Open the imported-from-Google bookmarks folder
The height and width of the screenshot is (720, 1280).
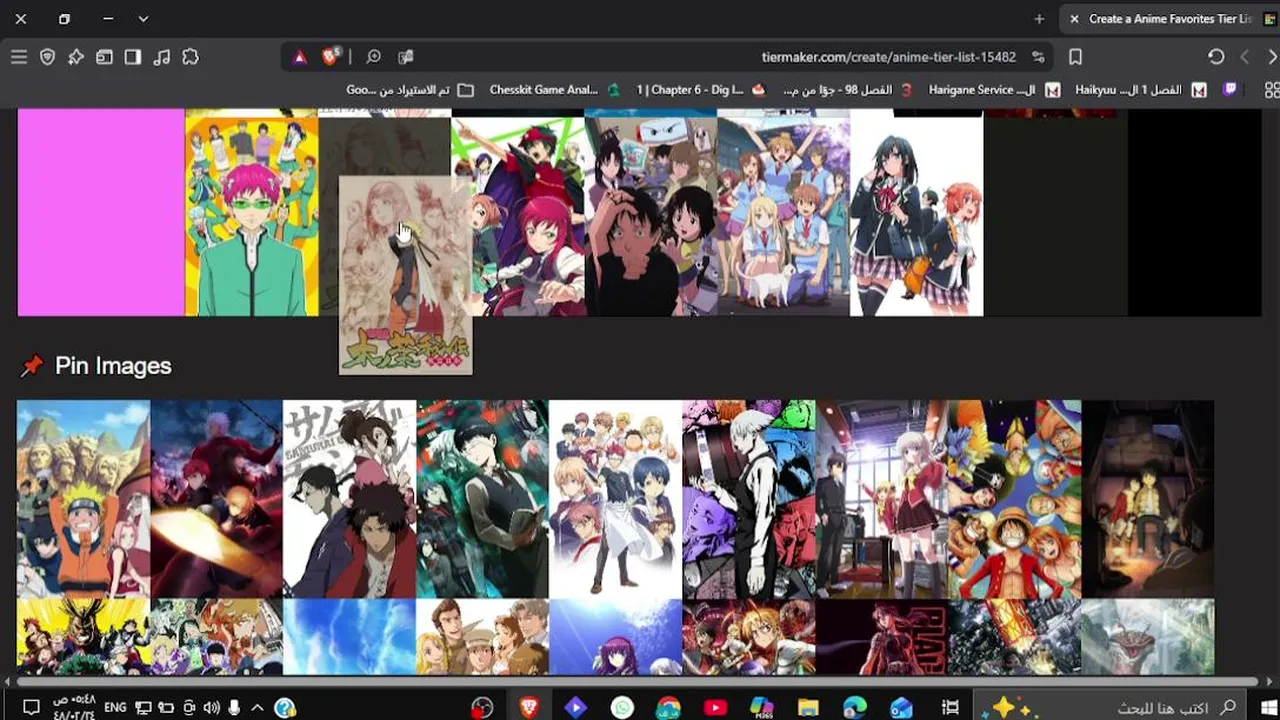(x=410, y=90)
